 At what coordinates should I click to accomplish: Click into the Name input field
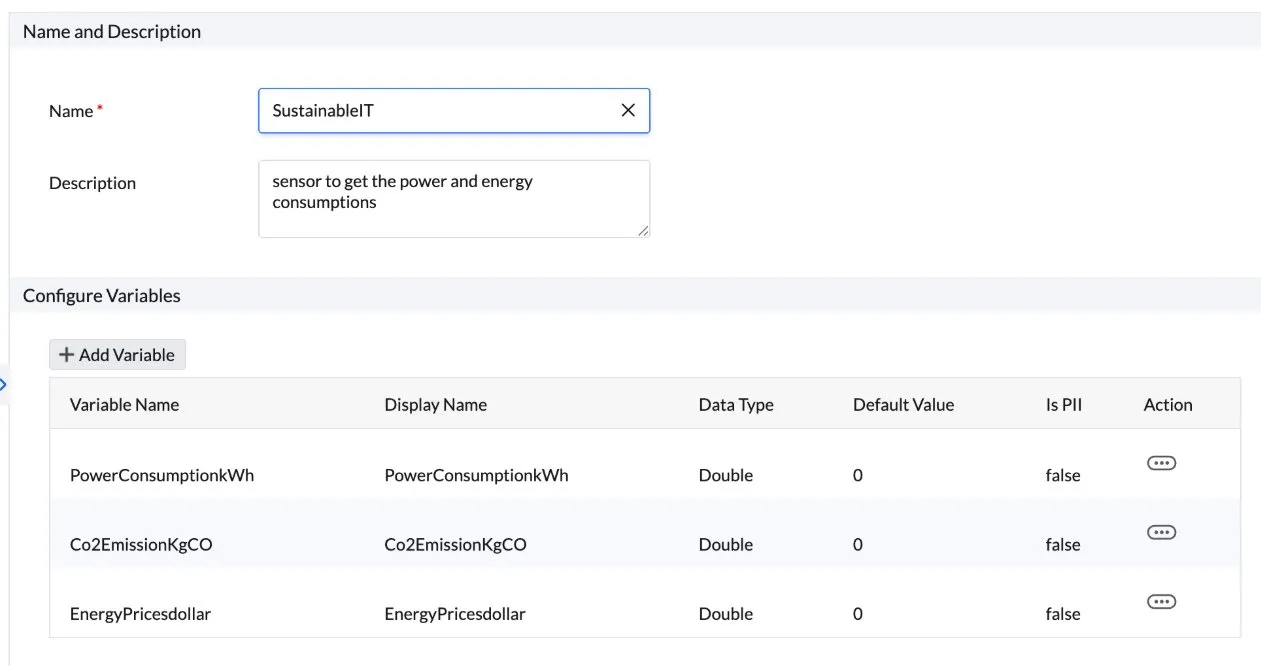pos(454,110)
